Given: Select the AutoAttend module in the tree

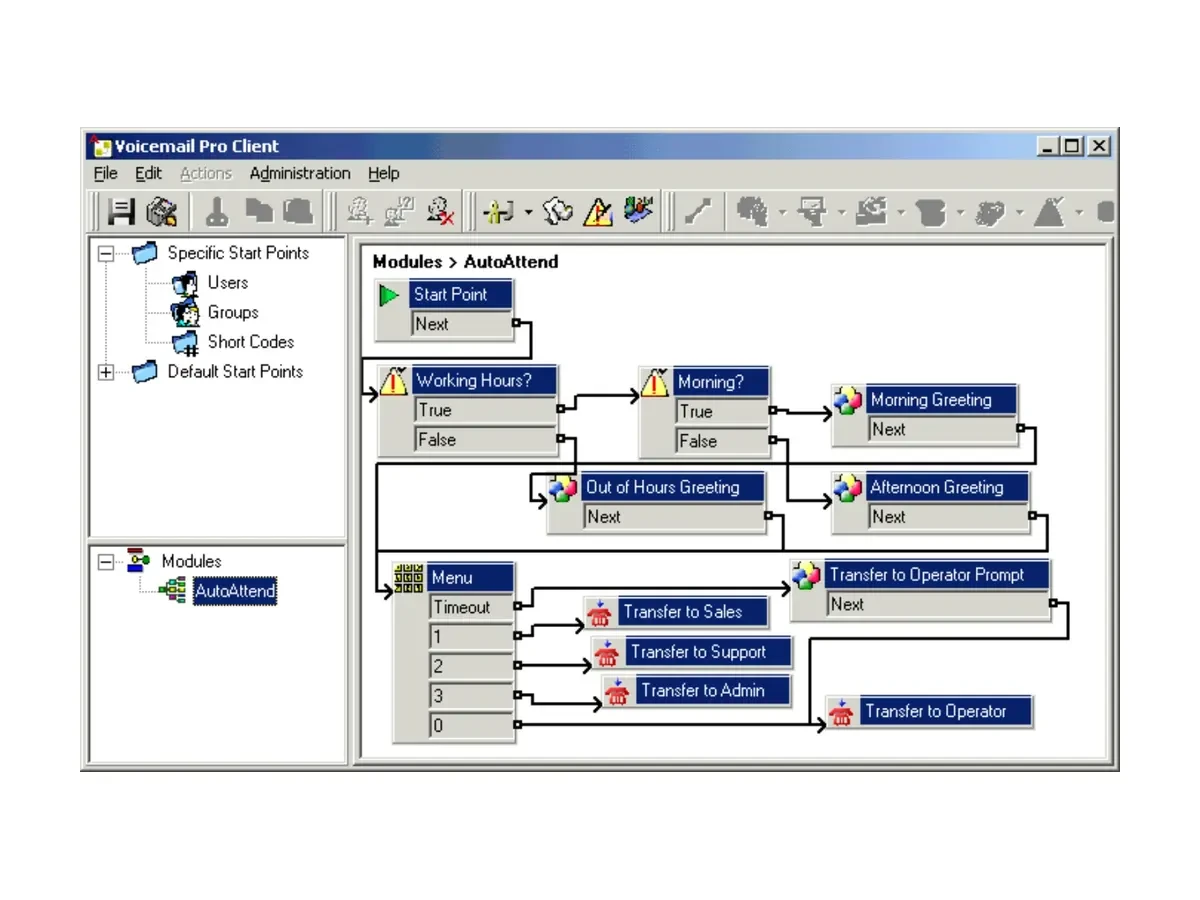Looking at the screenshot, I should click(234, 591).
